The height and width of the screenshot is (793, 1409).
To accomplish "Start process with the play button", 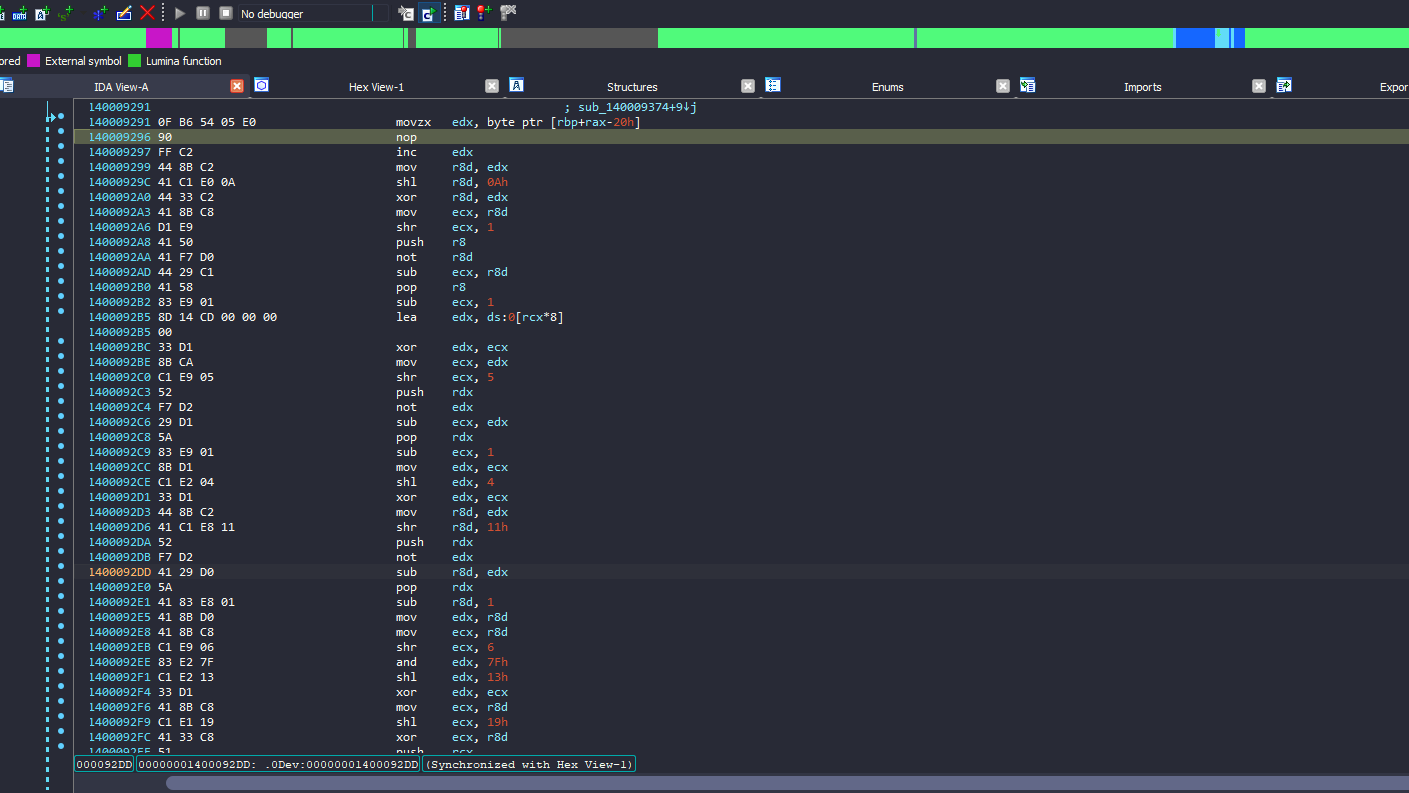I will [180, 13].
